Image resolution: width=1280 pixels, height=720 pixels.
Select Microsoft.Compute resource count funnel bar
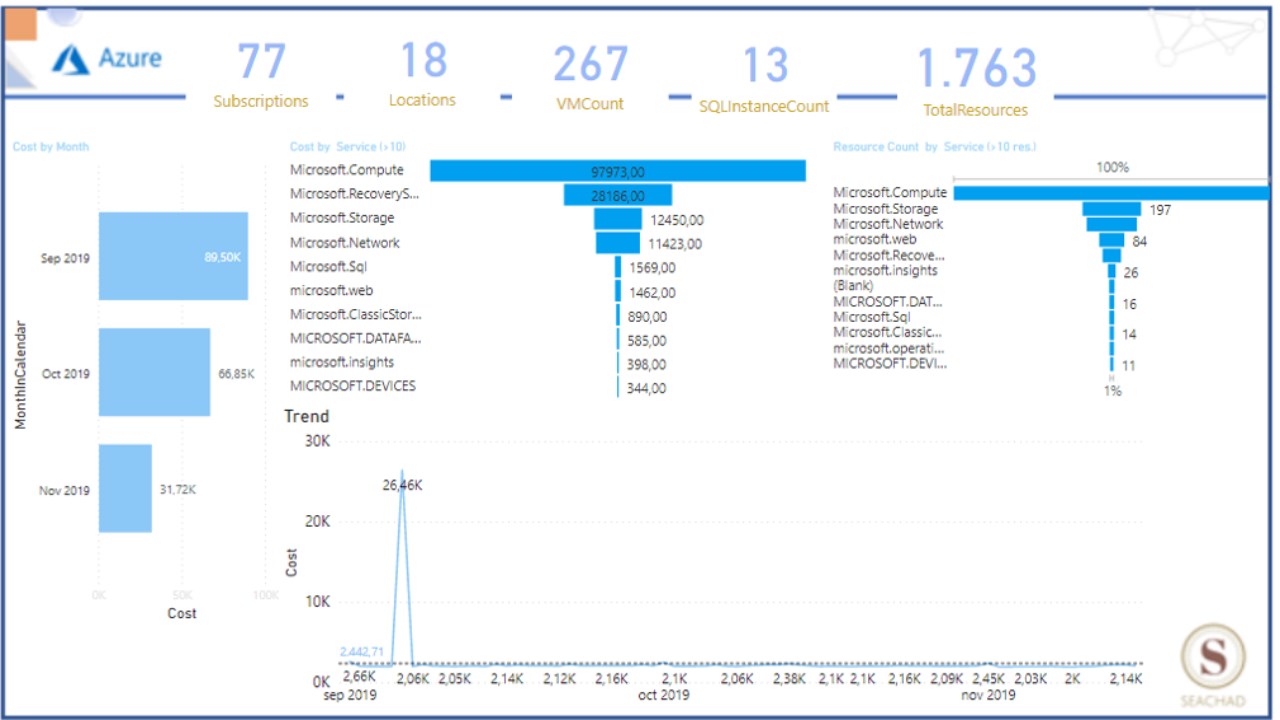click(x=1111, y=193)
